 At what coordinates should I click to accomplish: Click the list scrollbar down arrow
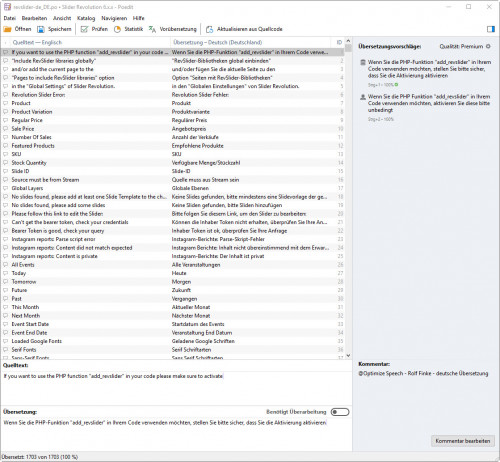point(348,355)
